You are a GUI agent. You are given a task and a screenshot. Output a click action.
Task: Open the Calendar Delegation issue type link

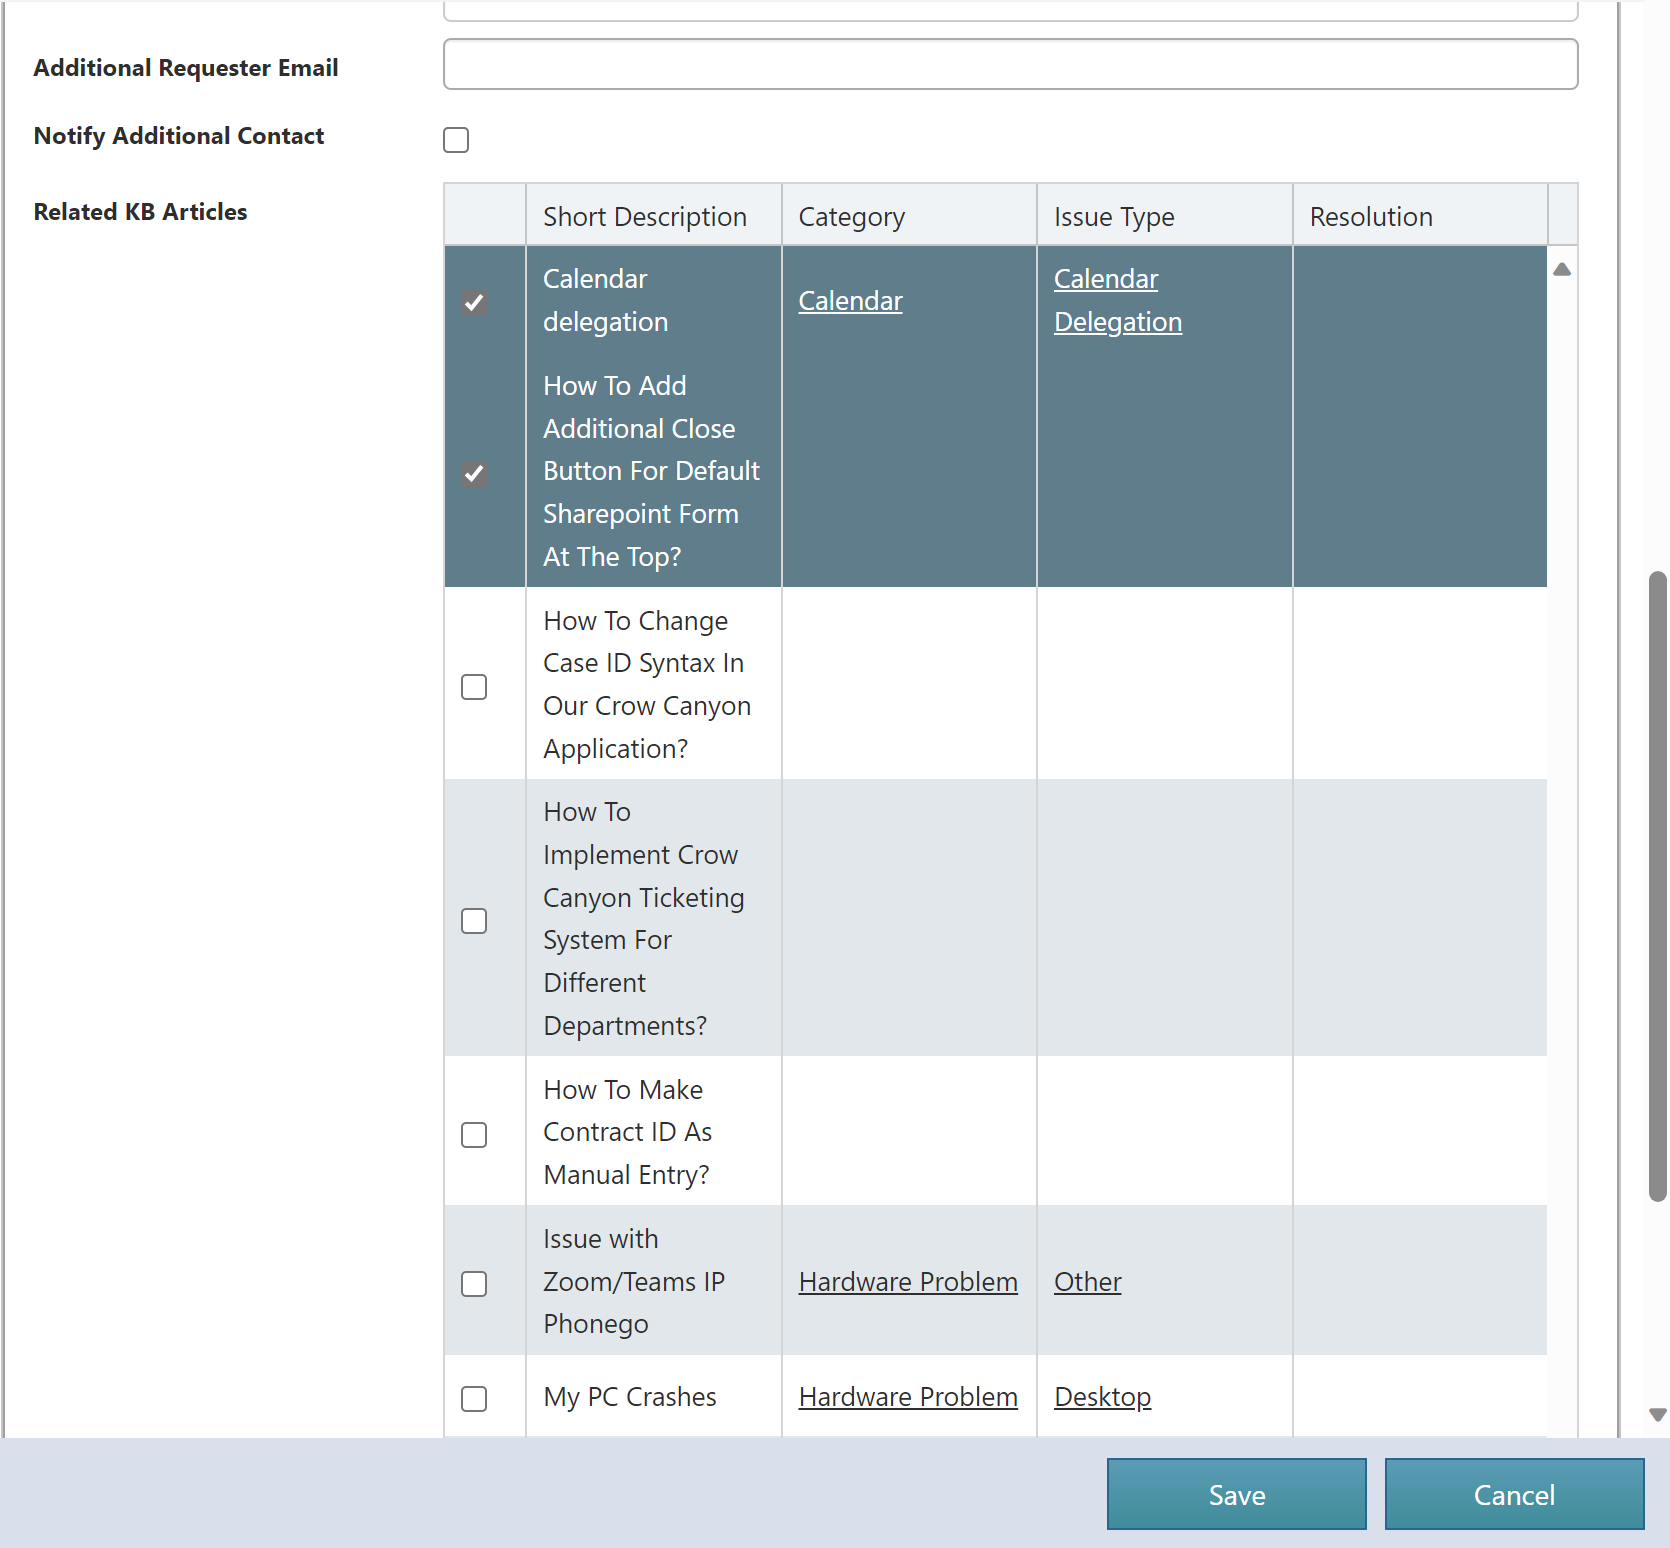[x=1117, y=301]
